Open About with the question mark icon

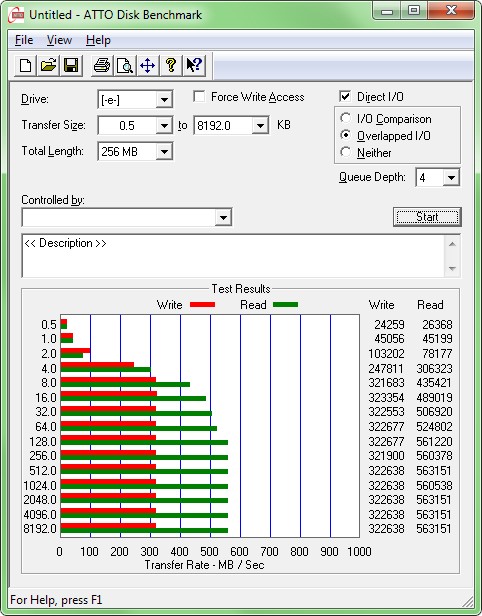coord(171,65)
